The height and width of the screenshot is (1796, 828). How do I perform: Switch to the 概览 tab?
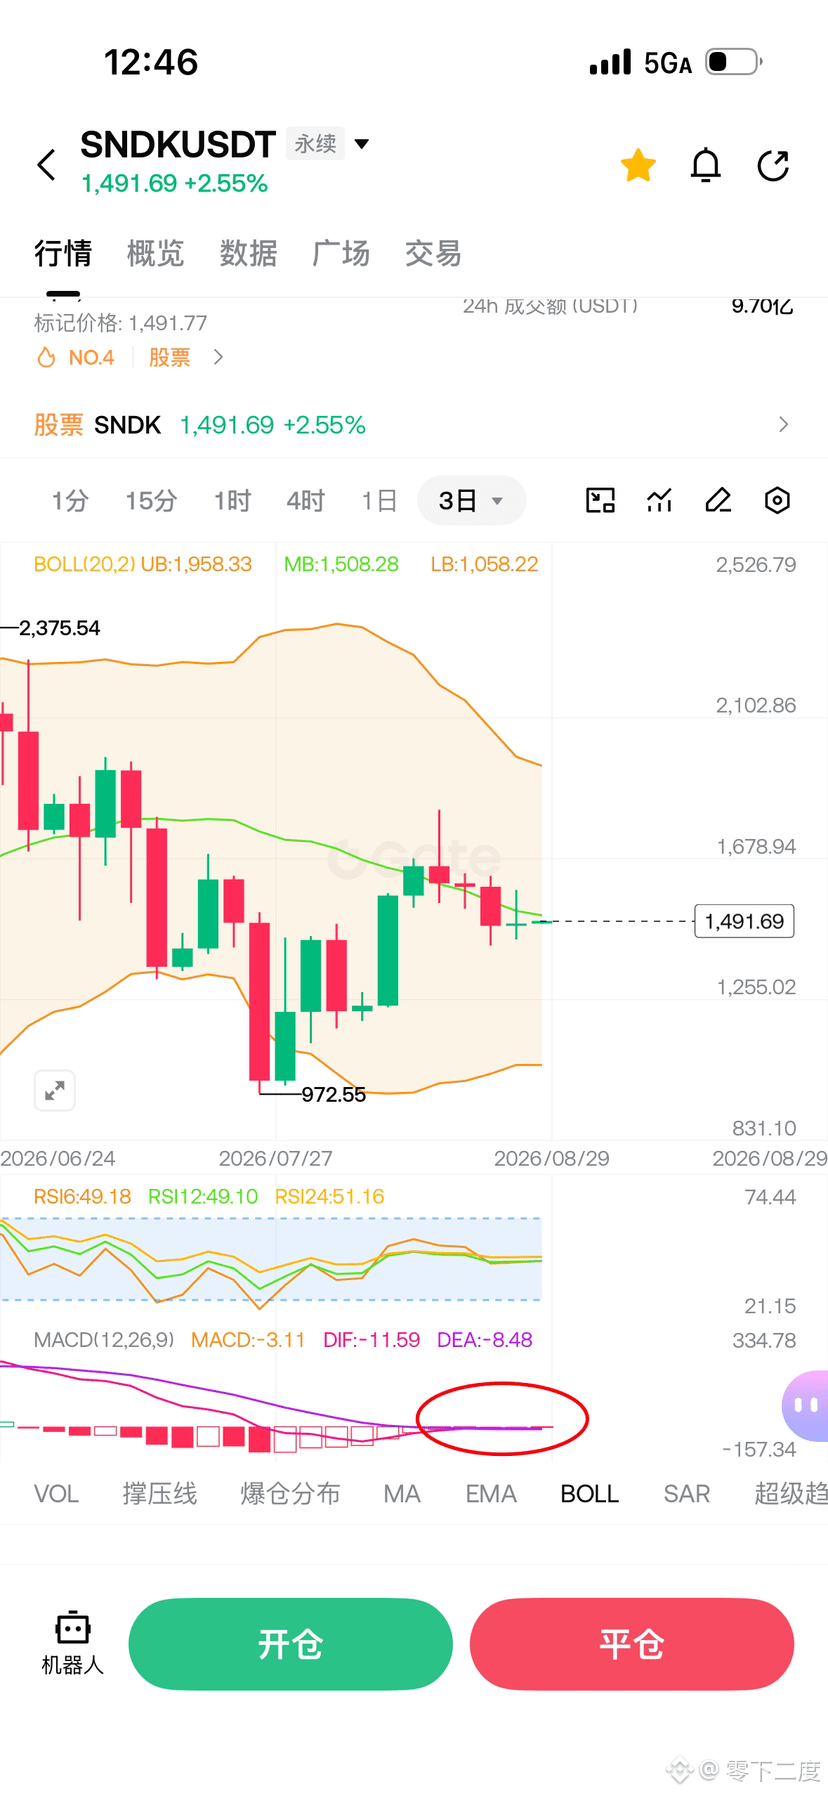[155, 253]
